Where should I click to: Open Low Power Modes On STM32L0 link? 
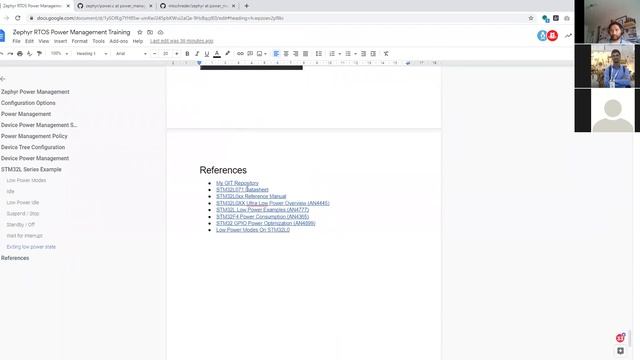click(x=253, y=230)
